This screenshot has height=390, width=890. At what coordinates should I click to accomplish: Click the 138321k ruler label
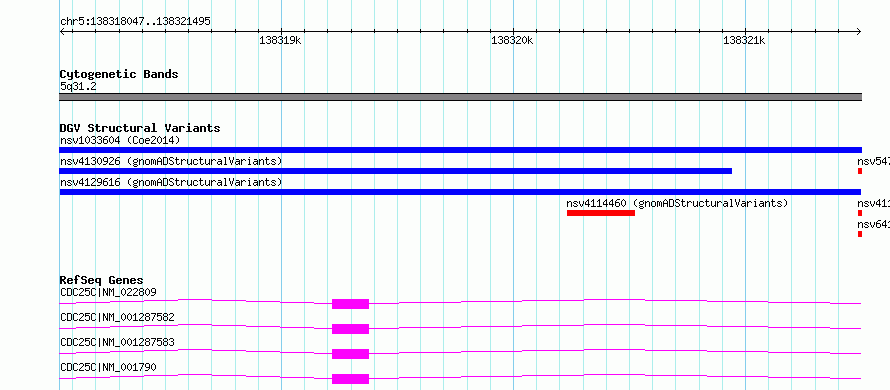tap(745, 40)
